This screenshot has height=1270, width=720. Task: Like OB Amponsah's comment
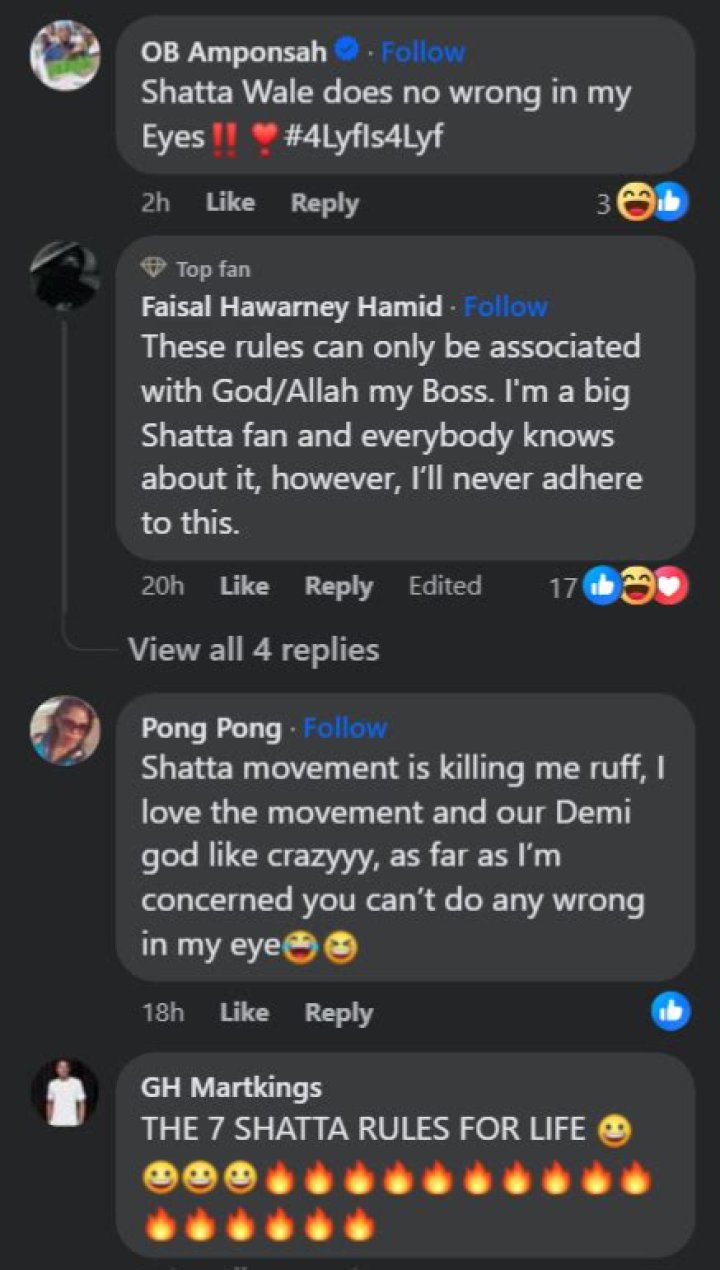(230, 203)
